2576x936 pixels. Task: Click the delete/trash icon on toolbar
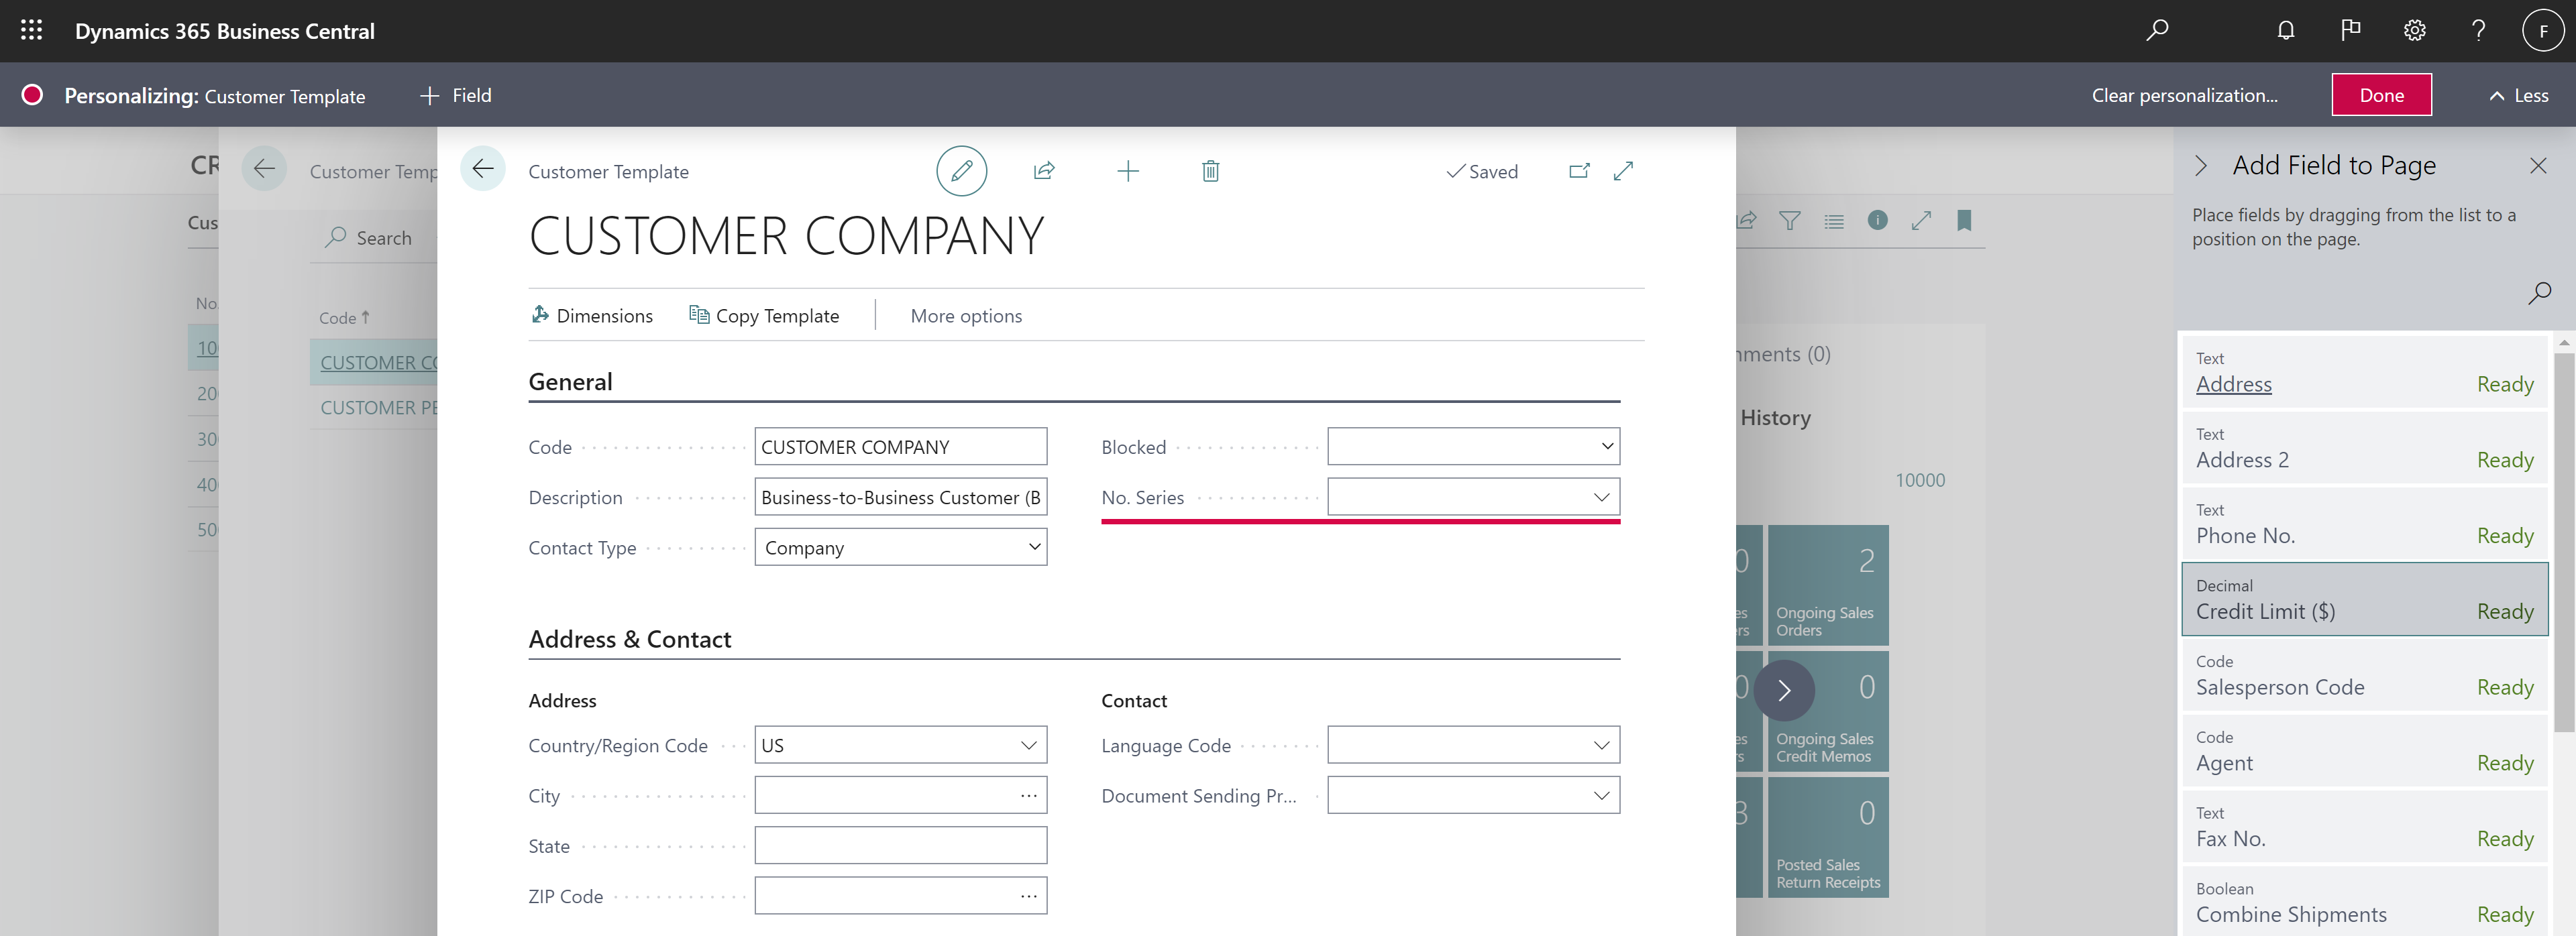[1211, 169]
